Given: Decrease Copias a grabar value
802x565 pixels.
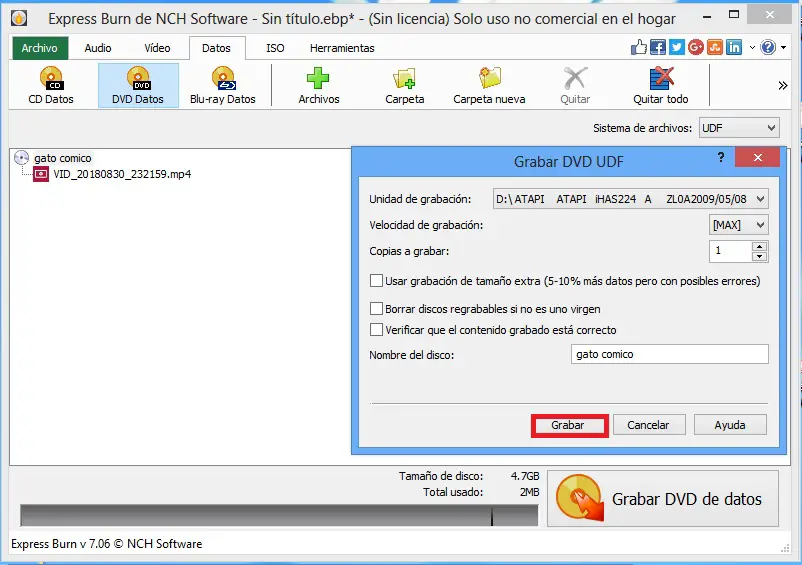Looking at the screenshot, I should tap(760, 256).
